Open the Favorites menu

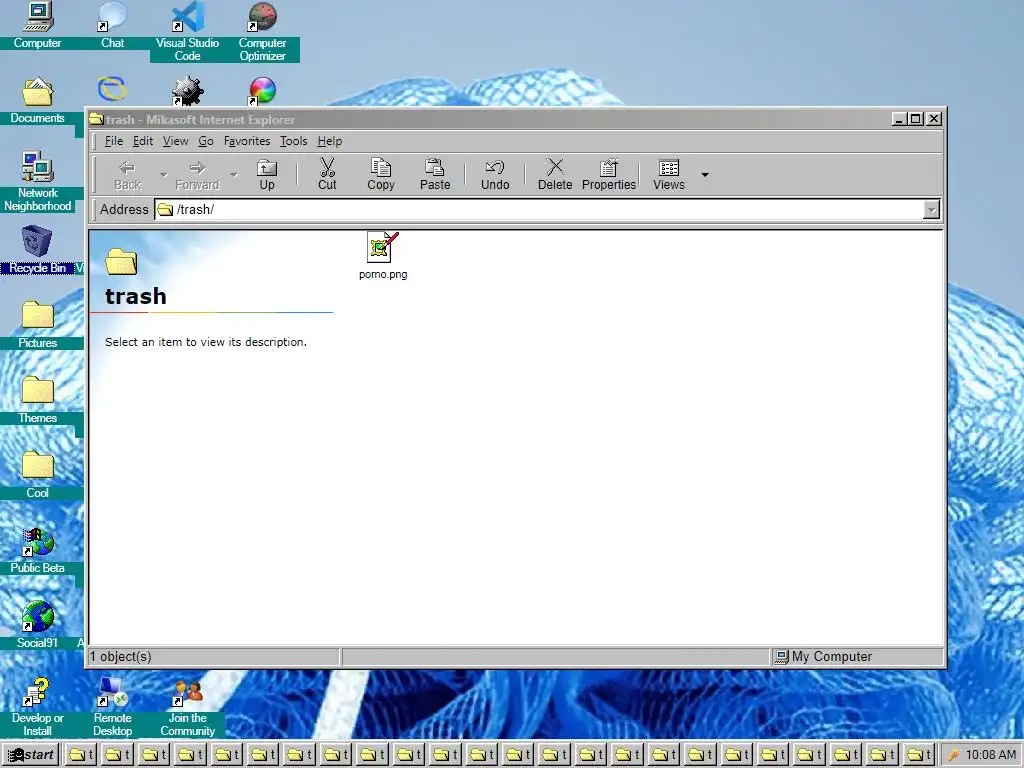(247, 141)
